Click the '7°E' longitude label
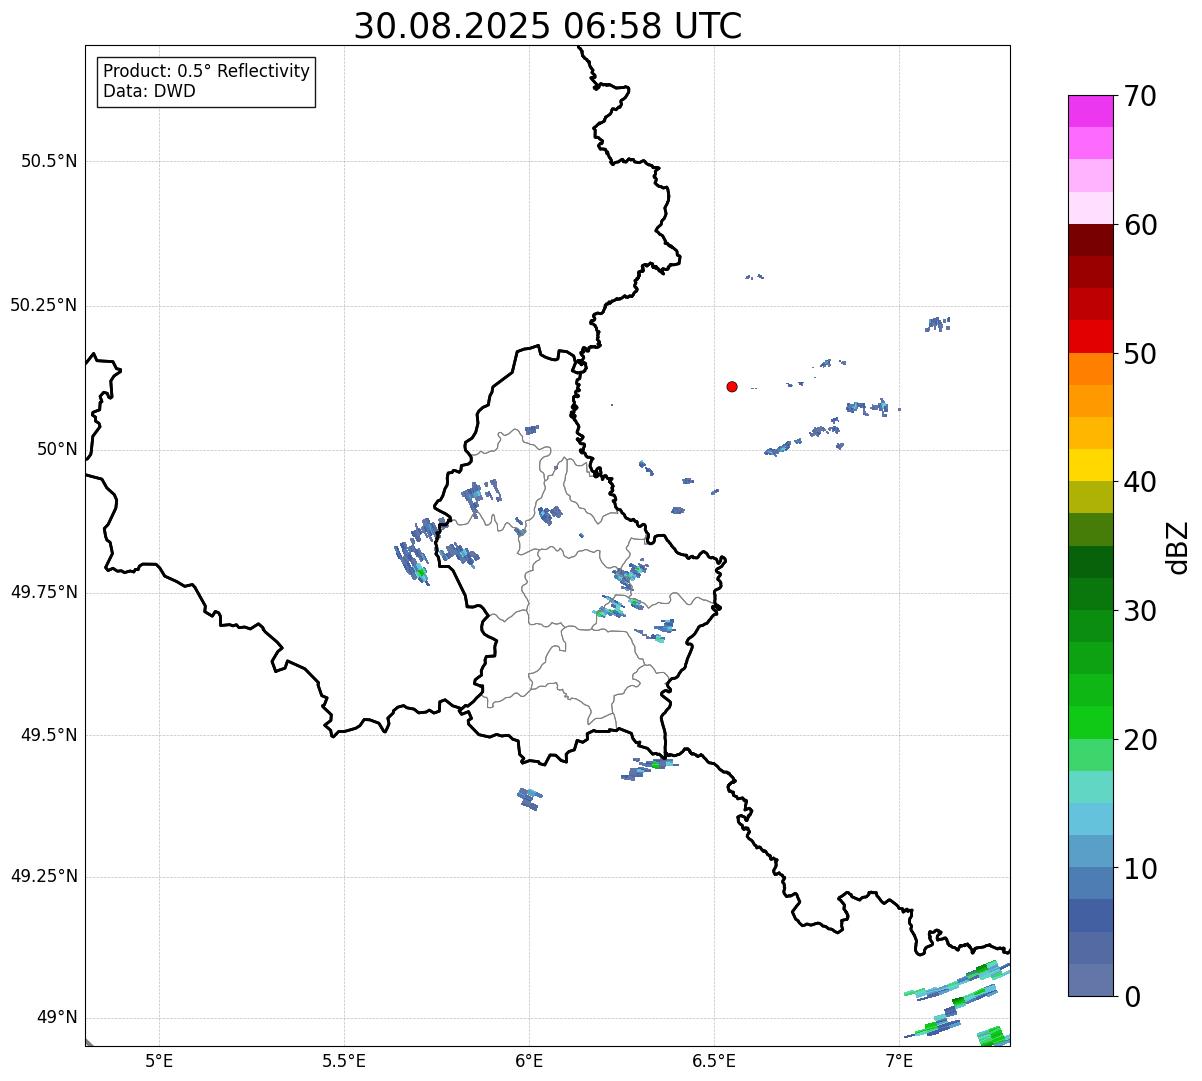This screenshot has height=1081, width=1202. pyautogui.click(x=899, y=1061)
